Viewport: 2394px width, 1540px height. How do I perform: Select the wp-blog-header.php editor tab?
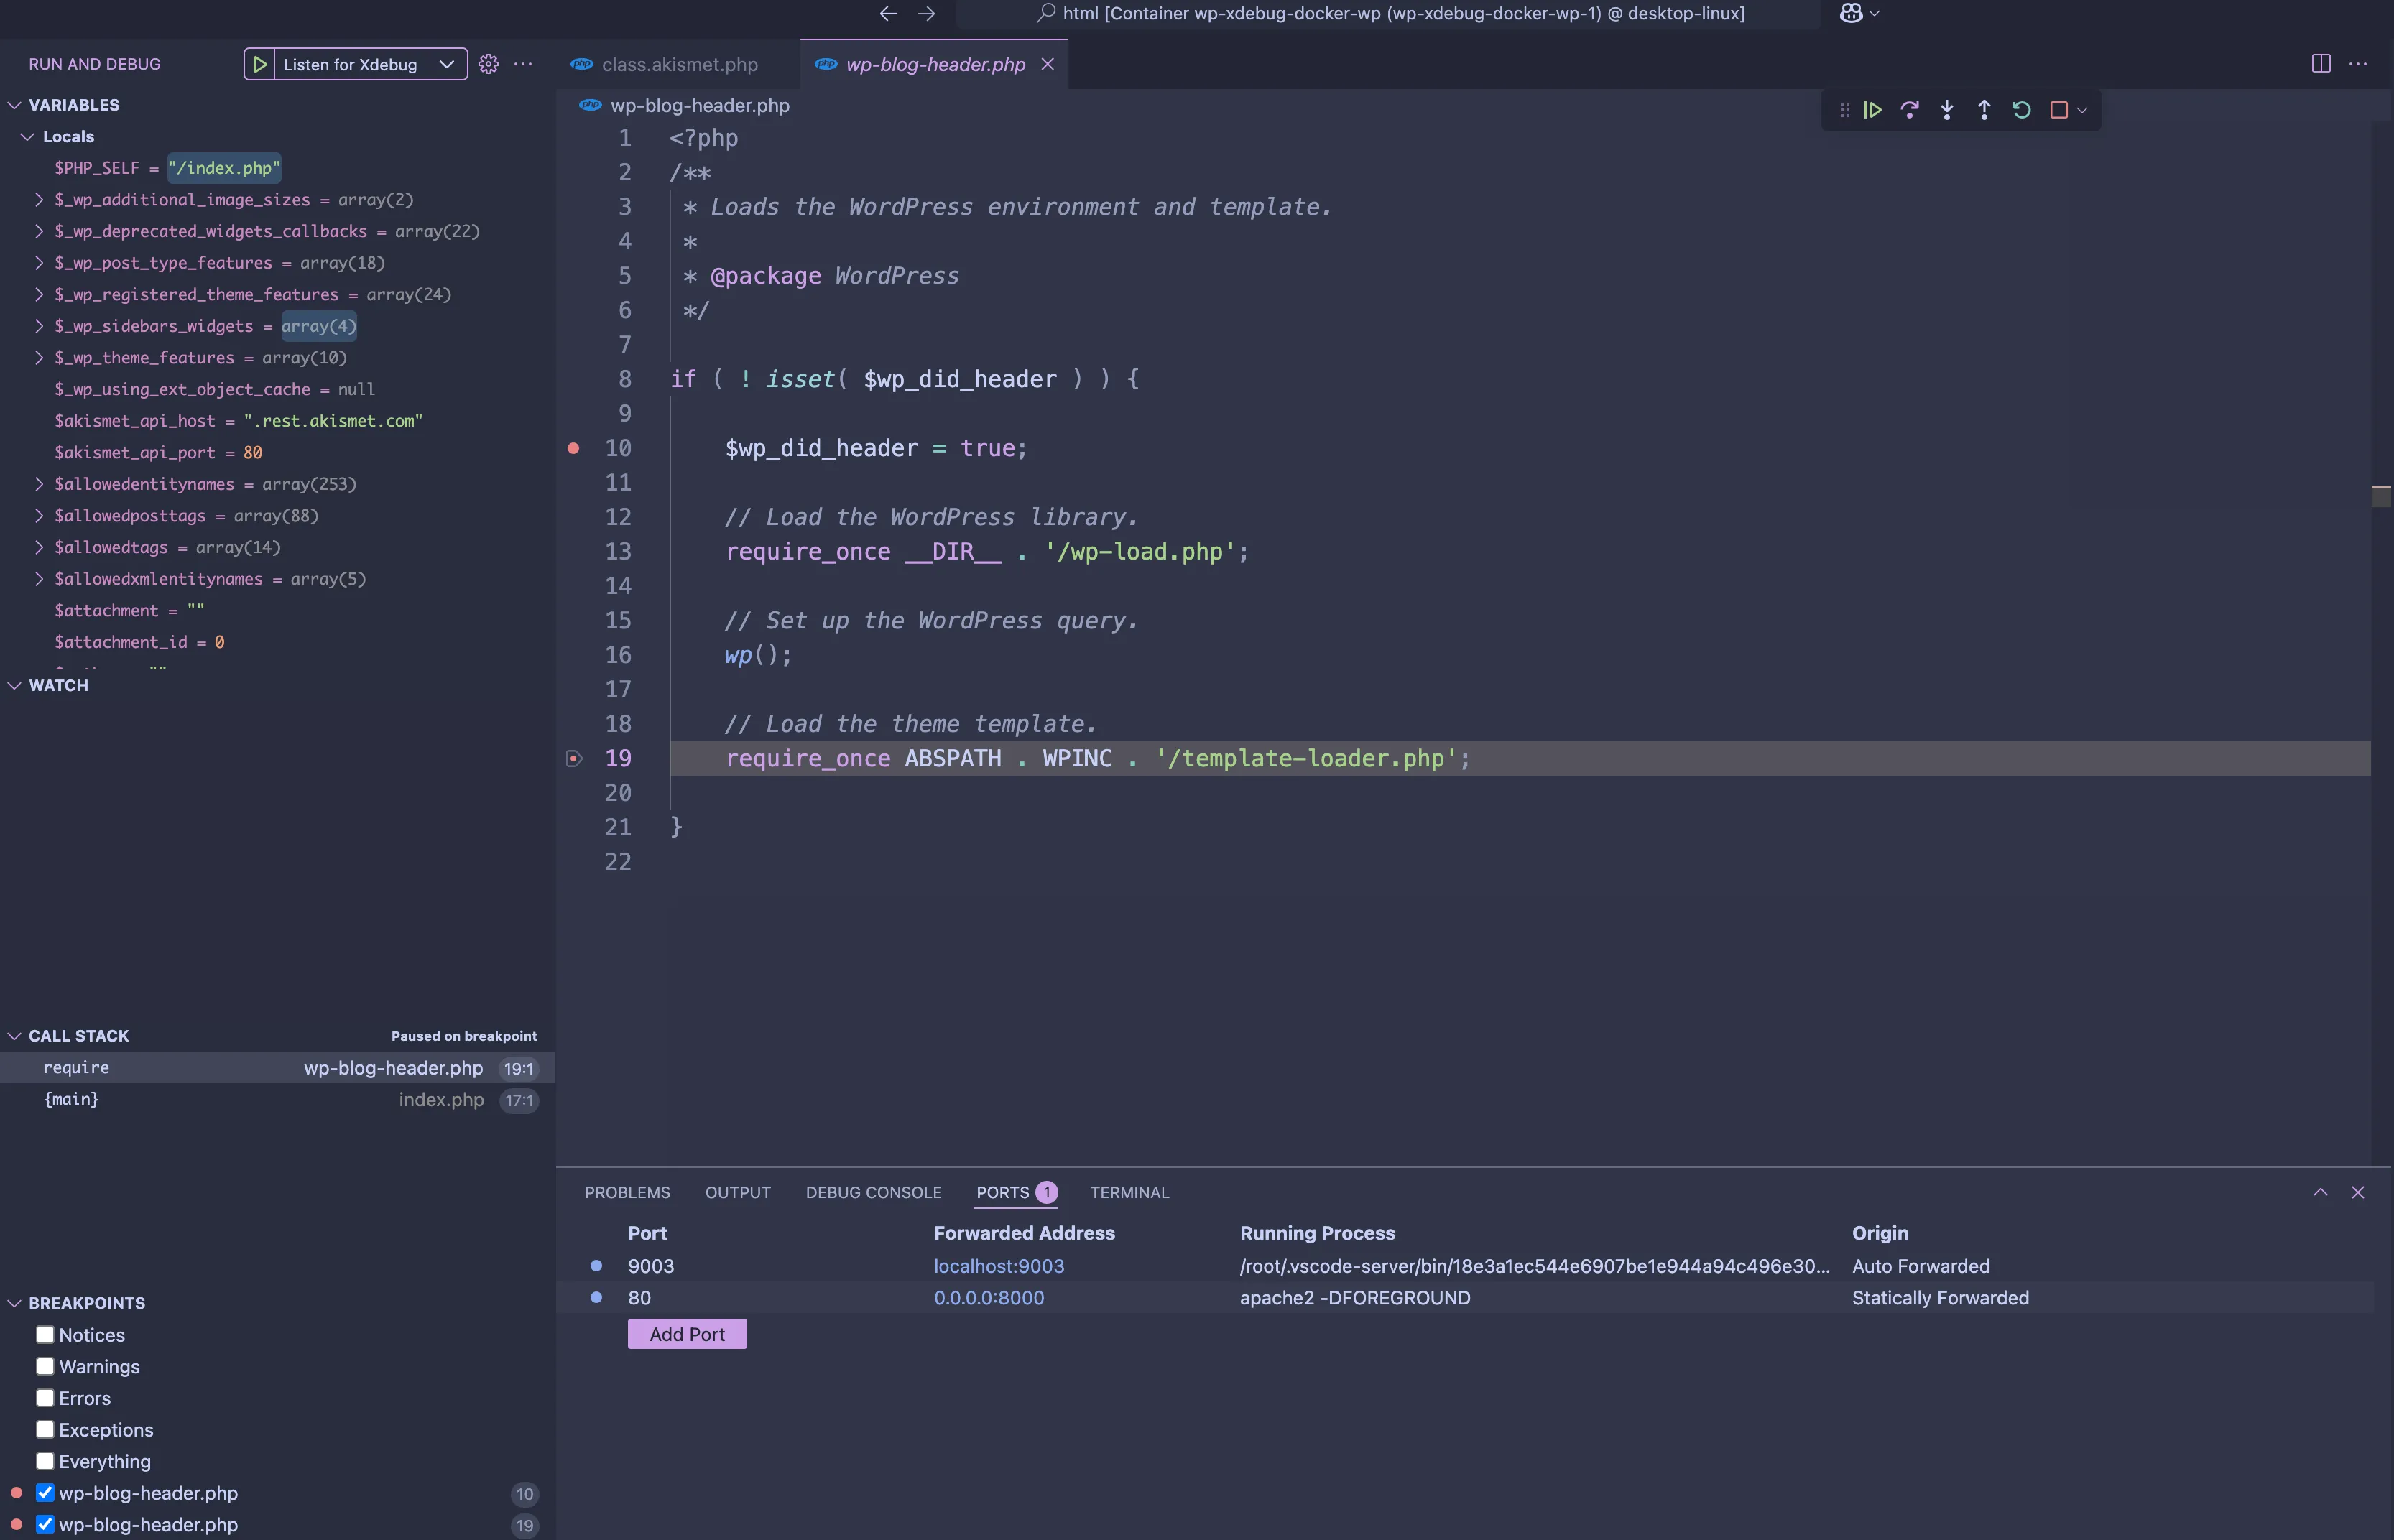tap(935, 64)
